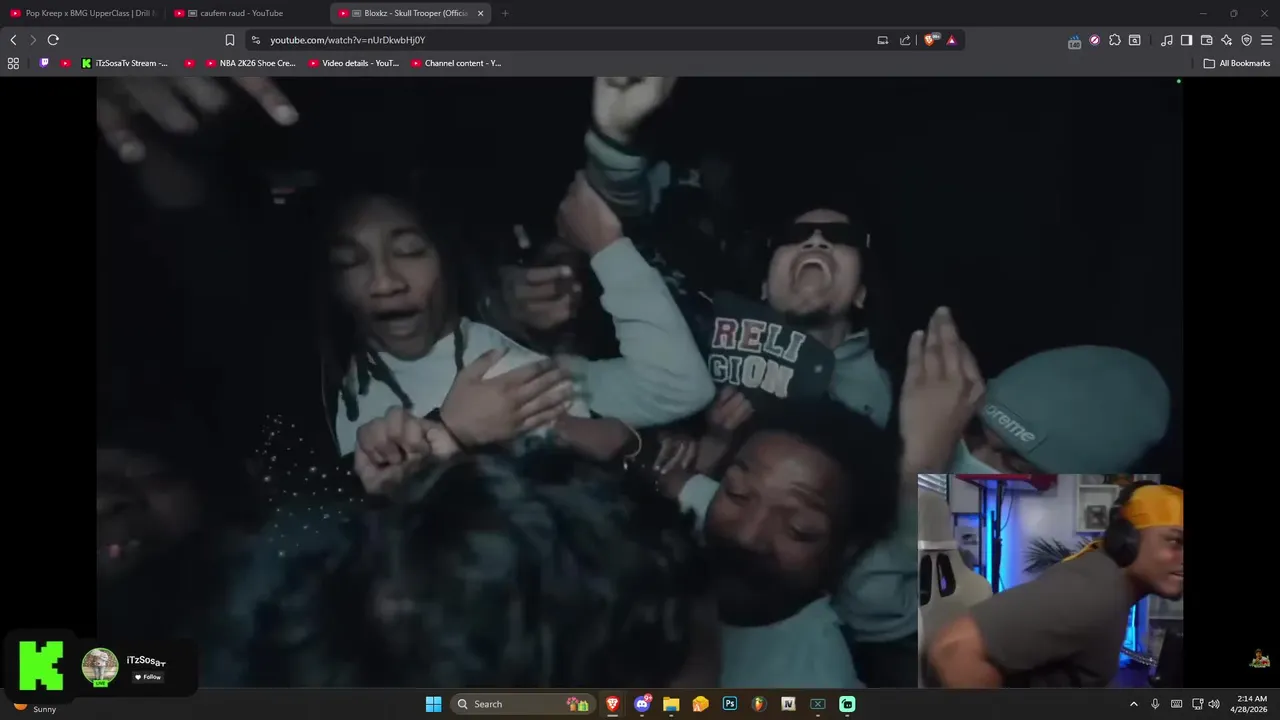1280x720 pixels.
Task: Open the Sunny weather widget
Action: (35, 707)
